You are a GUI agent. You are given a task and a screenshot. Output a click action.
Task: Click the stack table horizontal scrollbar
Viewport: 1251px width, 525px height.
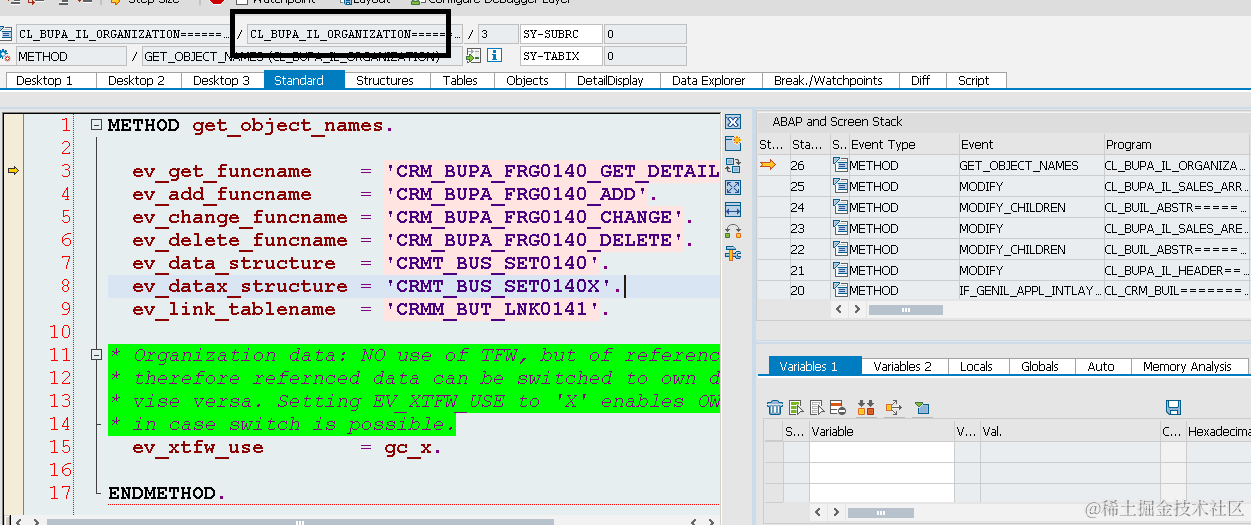tap(905, 310)
